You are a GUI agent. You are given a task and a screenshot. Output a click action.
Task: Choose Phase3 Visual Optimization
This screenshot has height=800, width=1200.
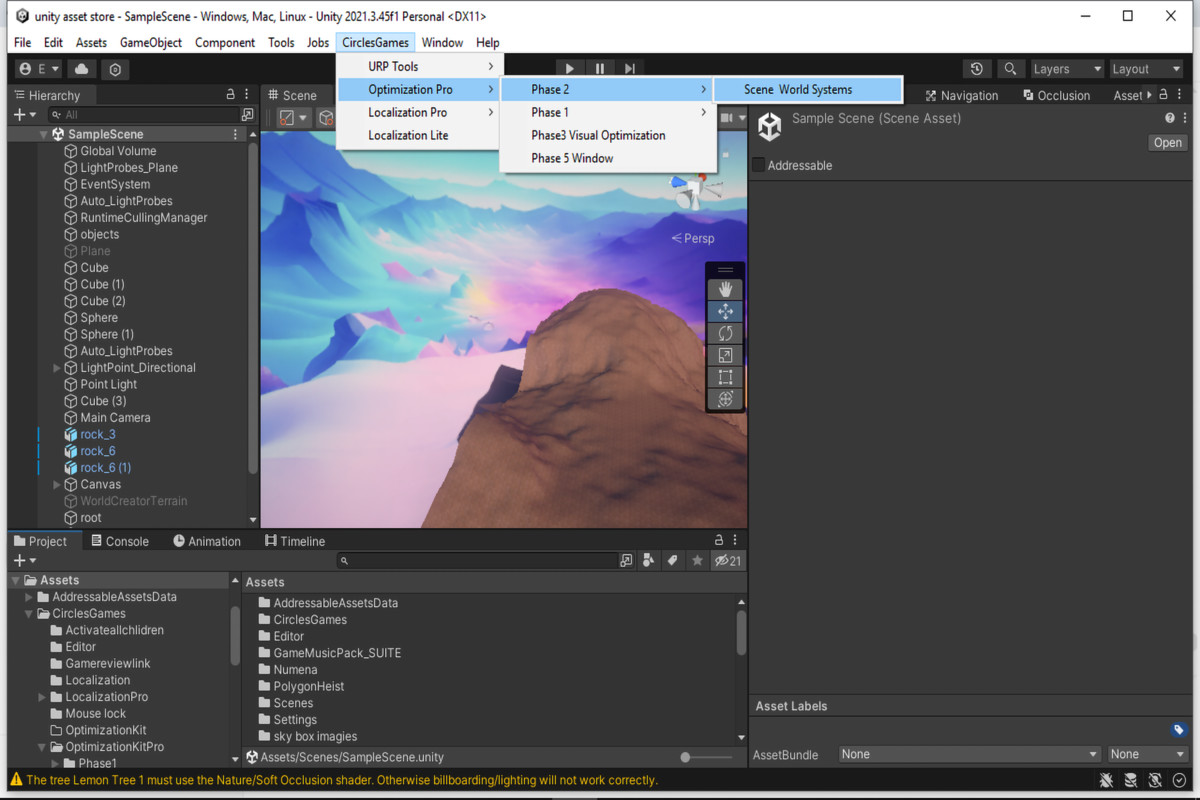(608, 135)
